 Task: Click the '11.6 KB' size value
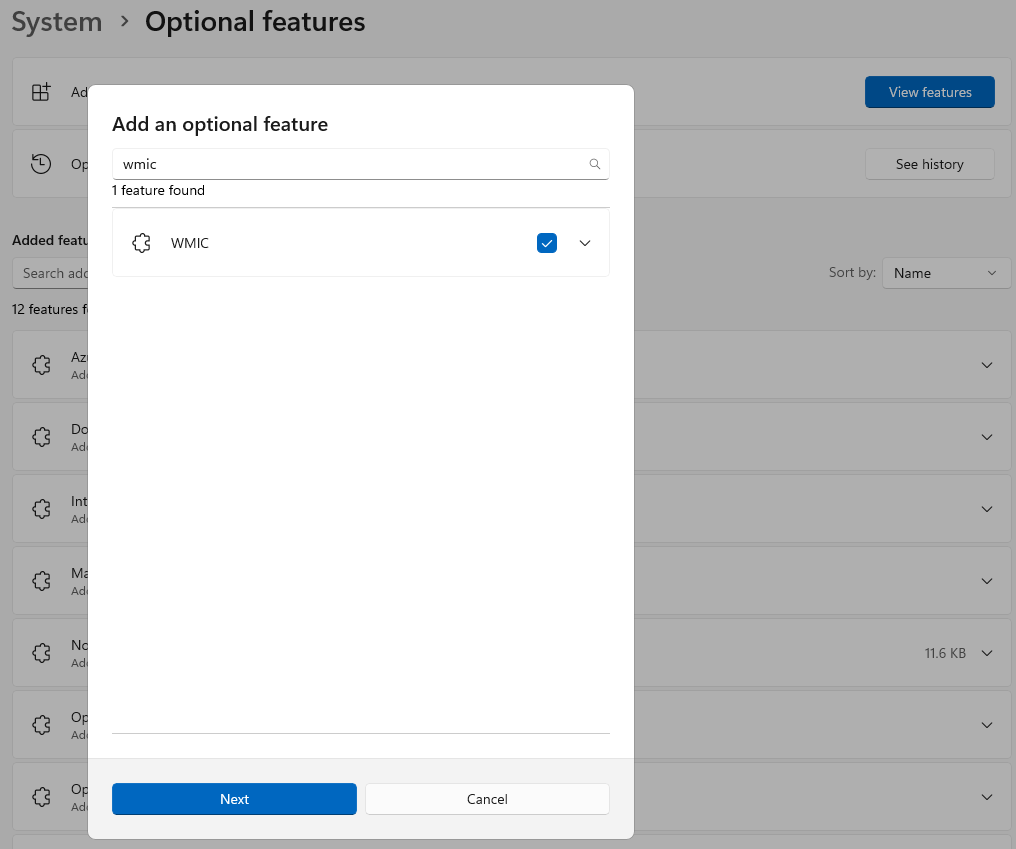click(x=945, y=653)
